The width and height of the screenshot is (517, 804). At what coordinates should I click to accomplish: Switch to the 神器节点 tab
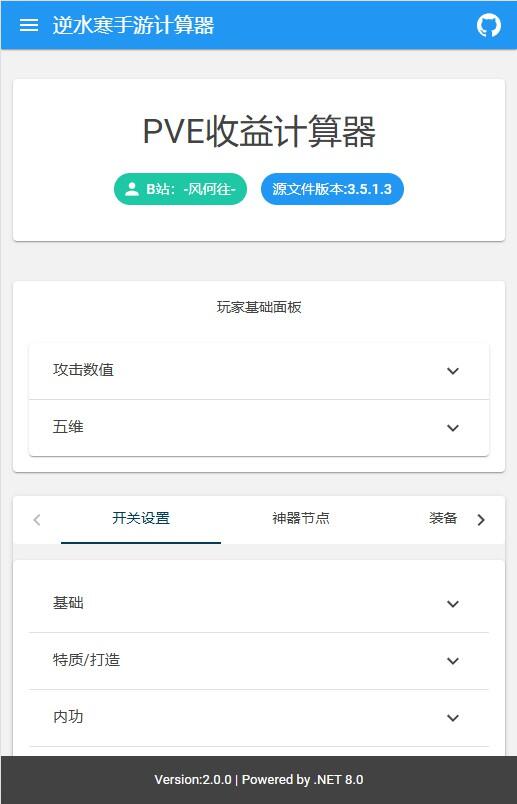tap(301, 519)
